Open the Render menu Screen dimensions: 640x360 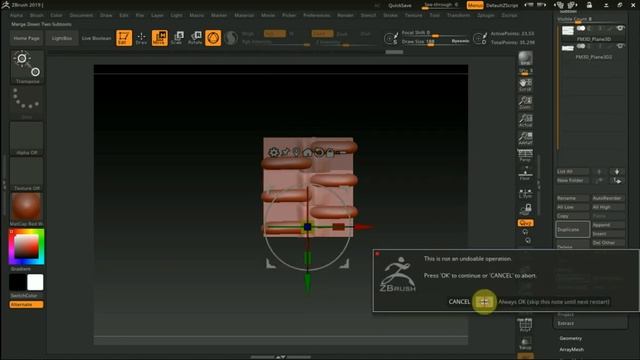345,15
